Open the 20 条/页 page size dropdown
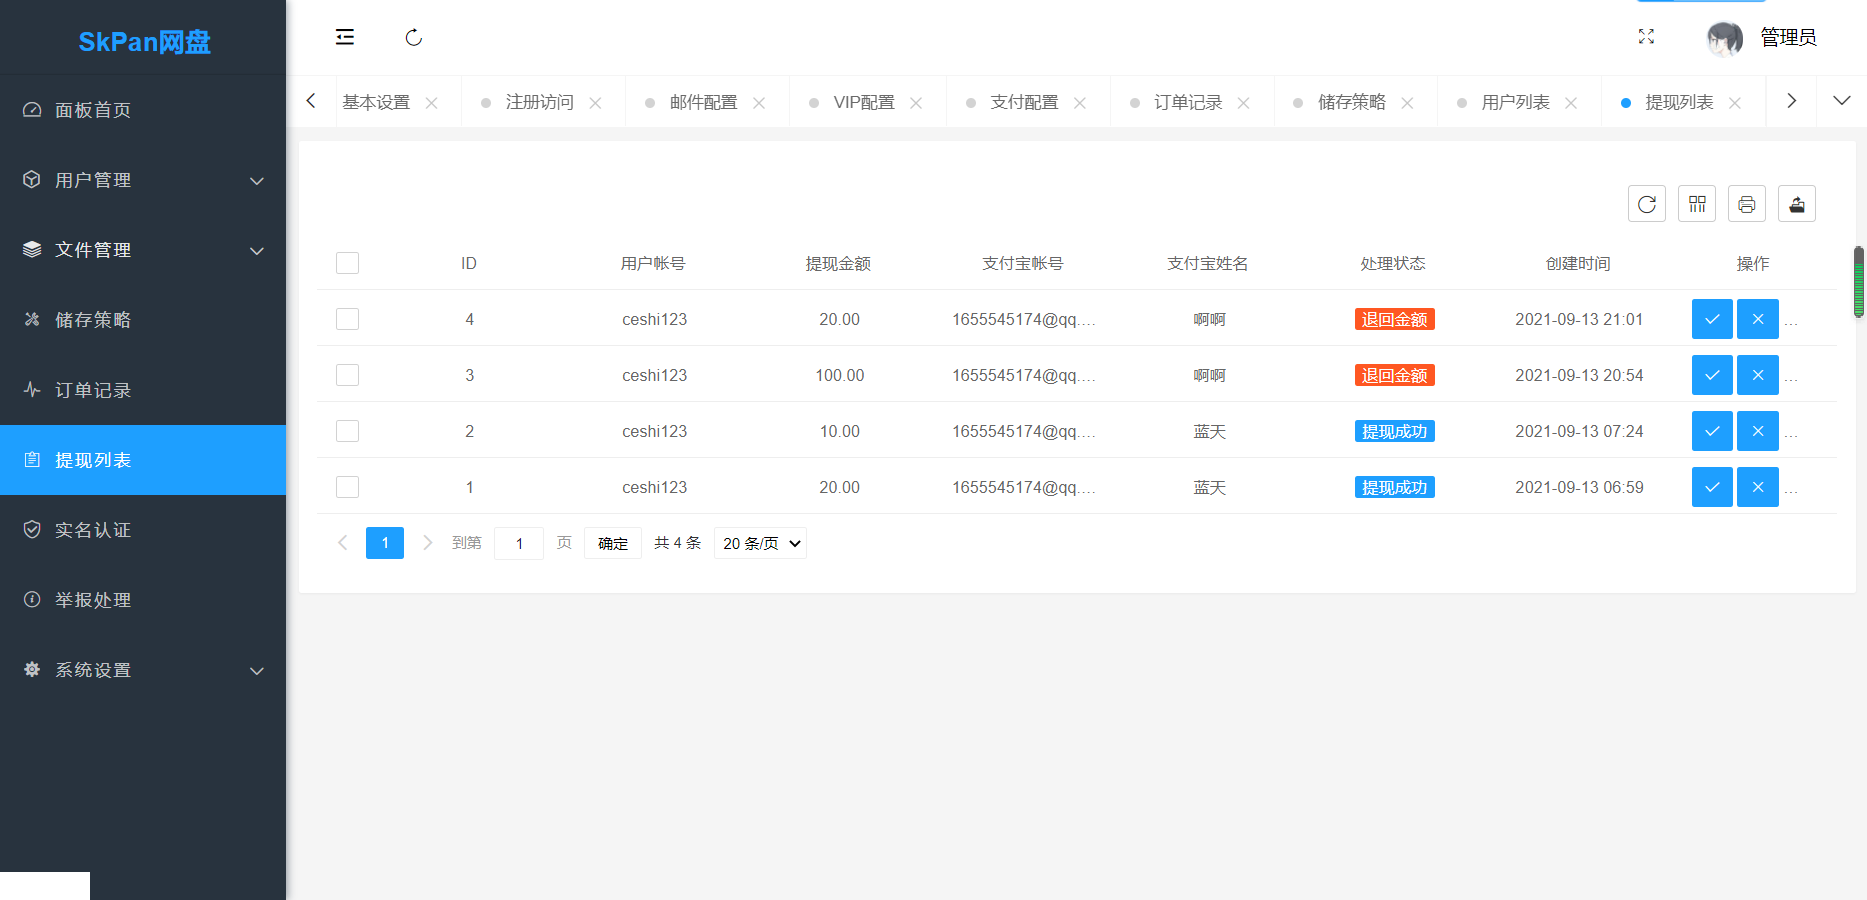Screen dimensions: 1867x900 760,543
